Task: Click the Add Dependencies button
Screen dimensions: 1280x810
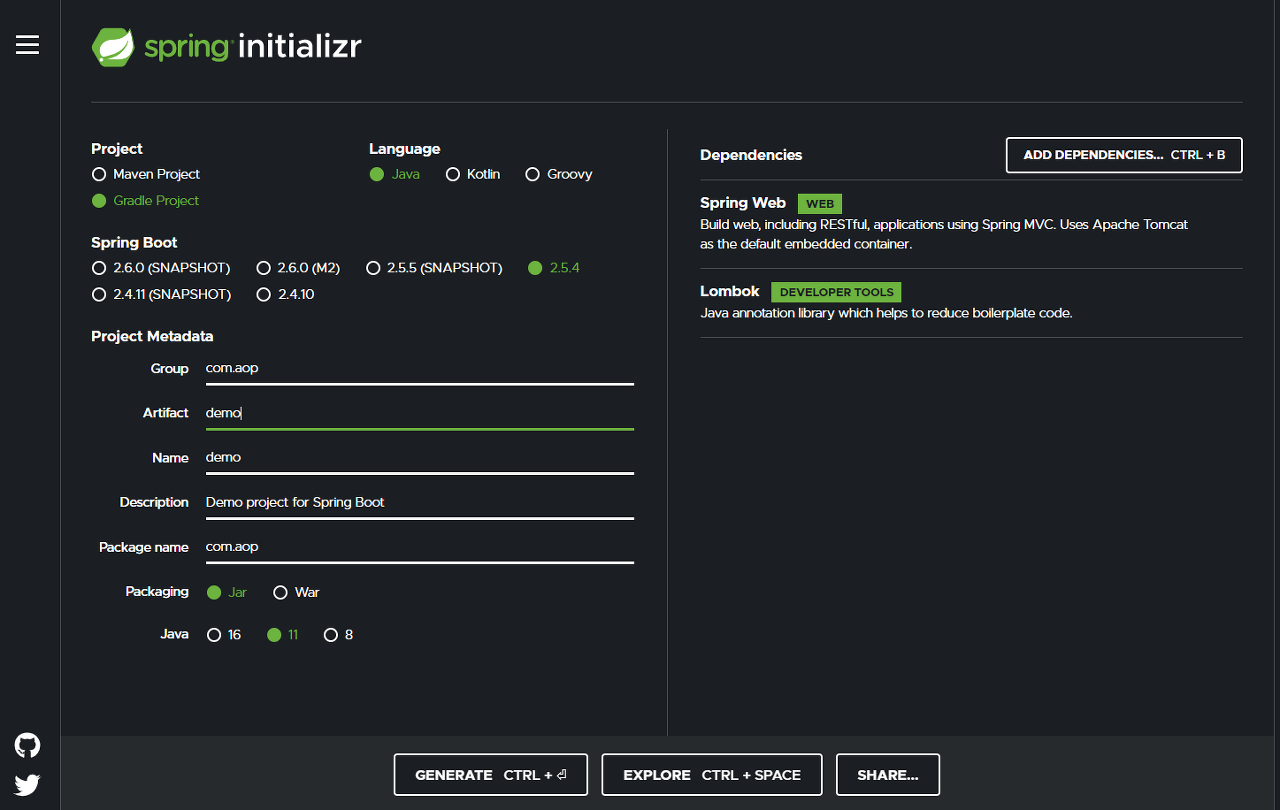Action: [x=1124, y=155]
